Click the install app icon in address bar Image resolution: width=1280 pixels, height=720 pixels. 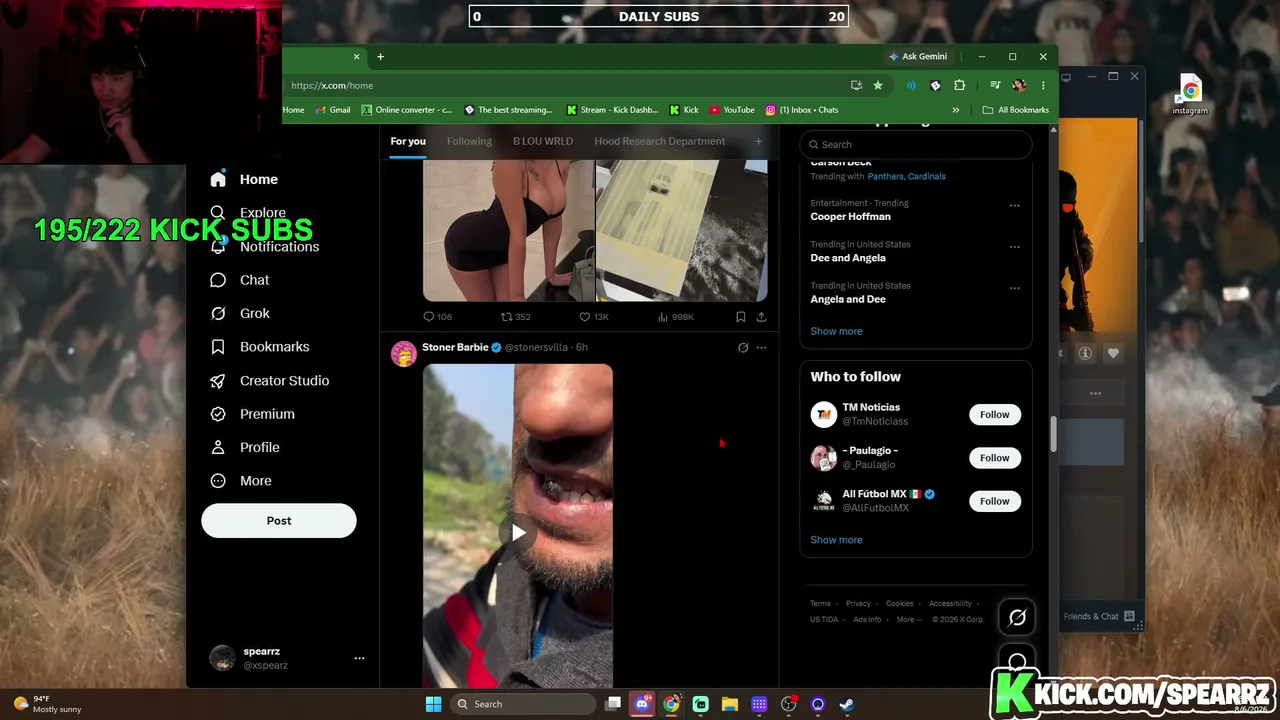(856, 85)
